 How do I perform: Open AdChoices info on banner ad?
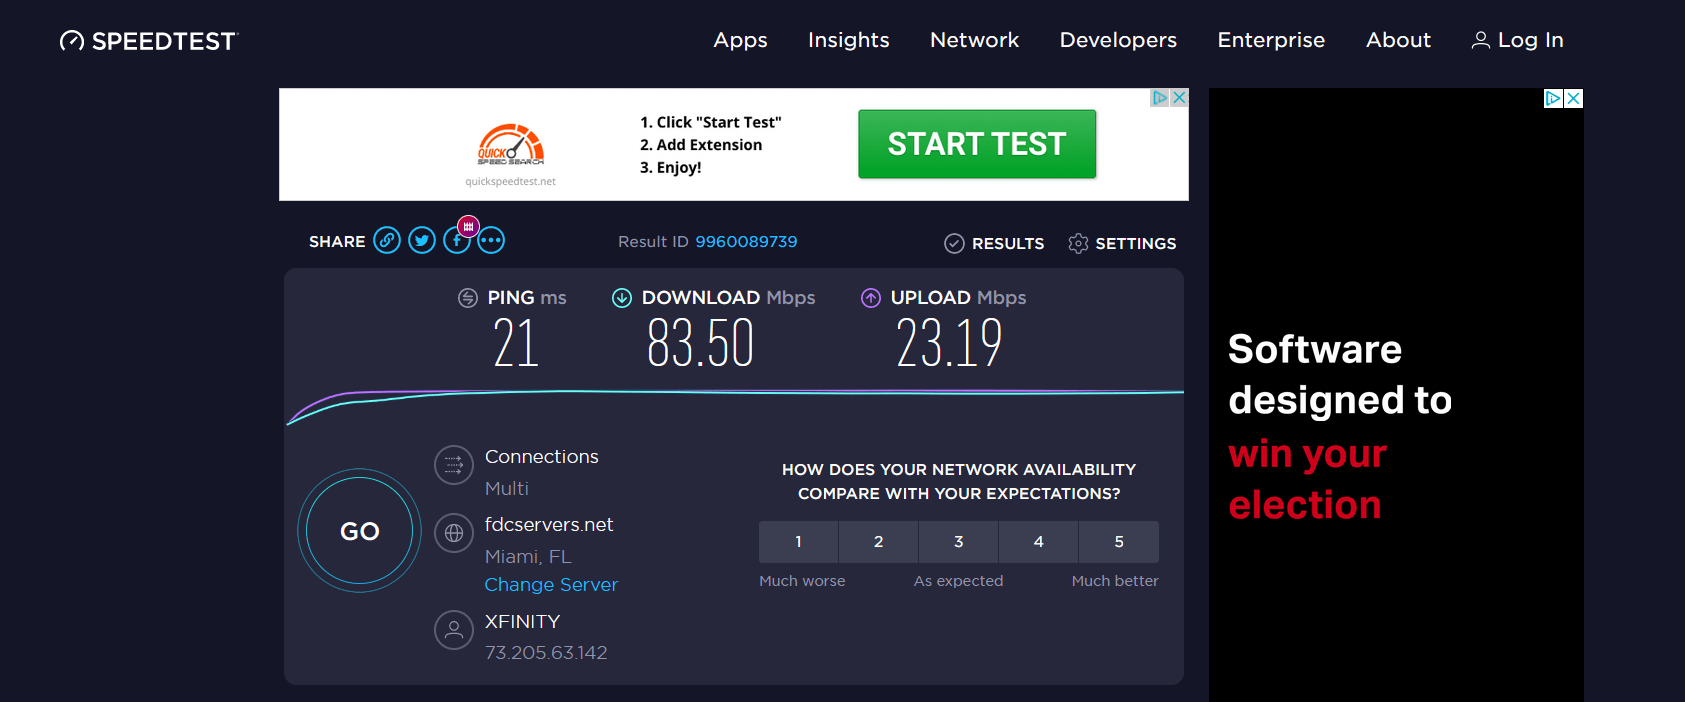click(x=1160, y=97)
